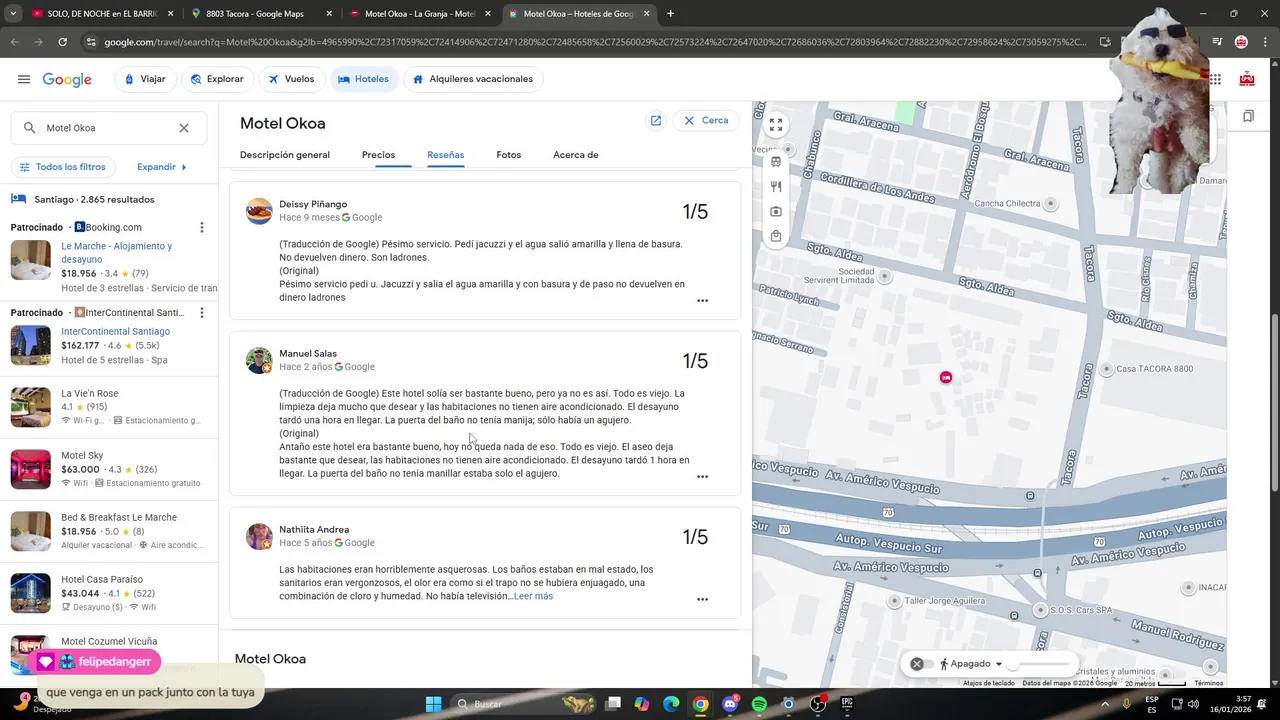Open Términos link on map
1280x720 pixels.
1208,683
